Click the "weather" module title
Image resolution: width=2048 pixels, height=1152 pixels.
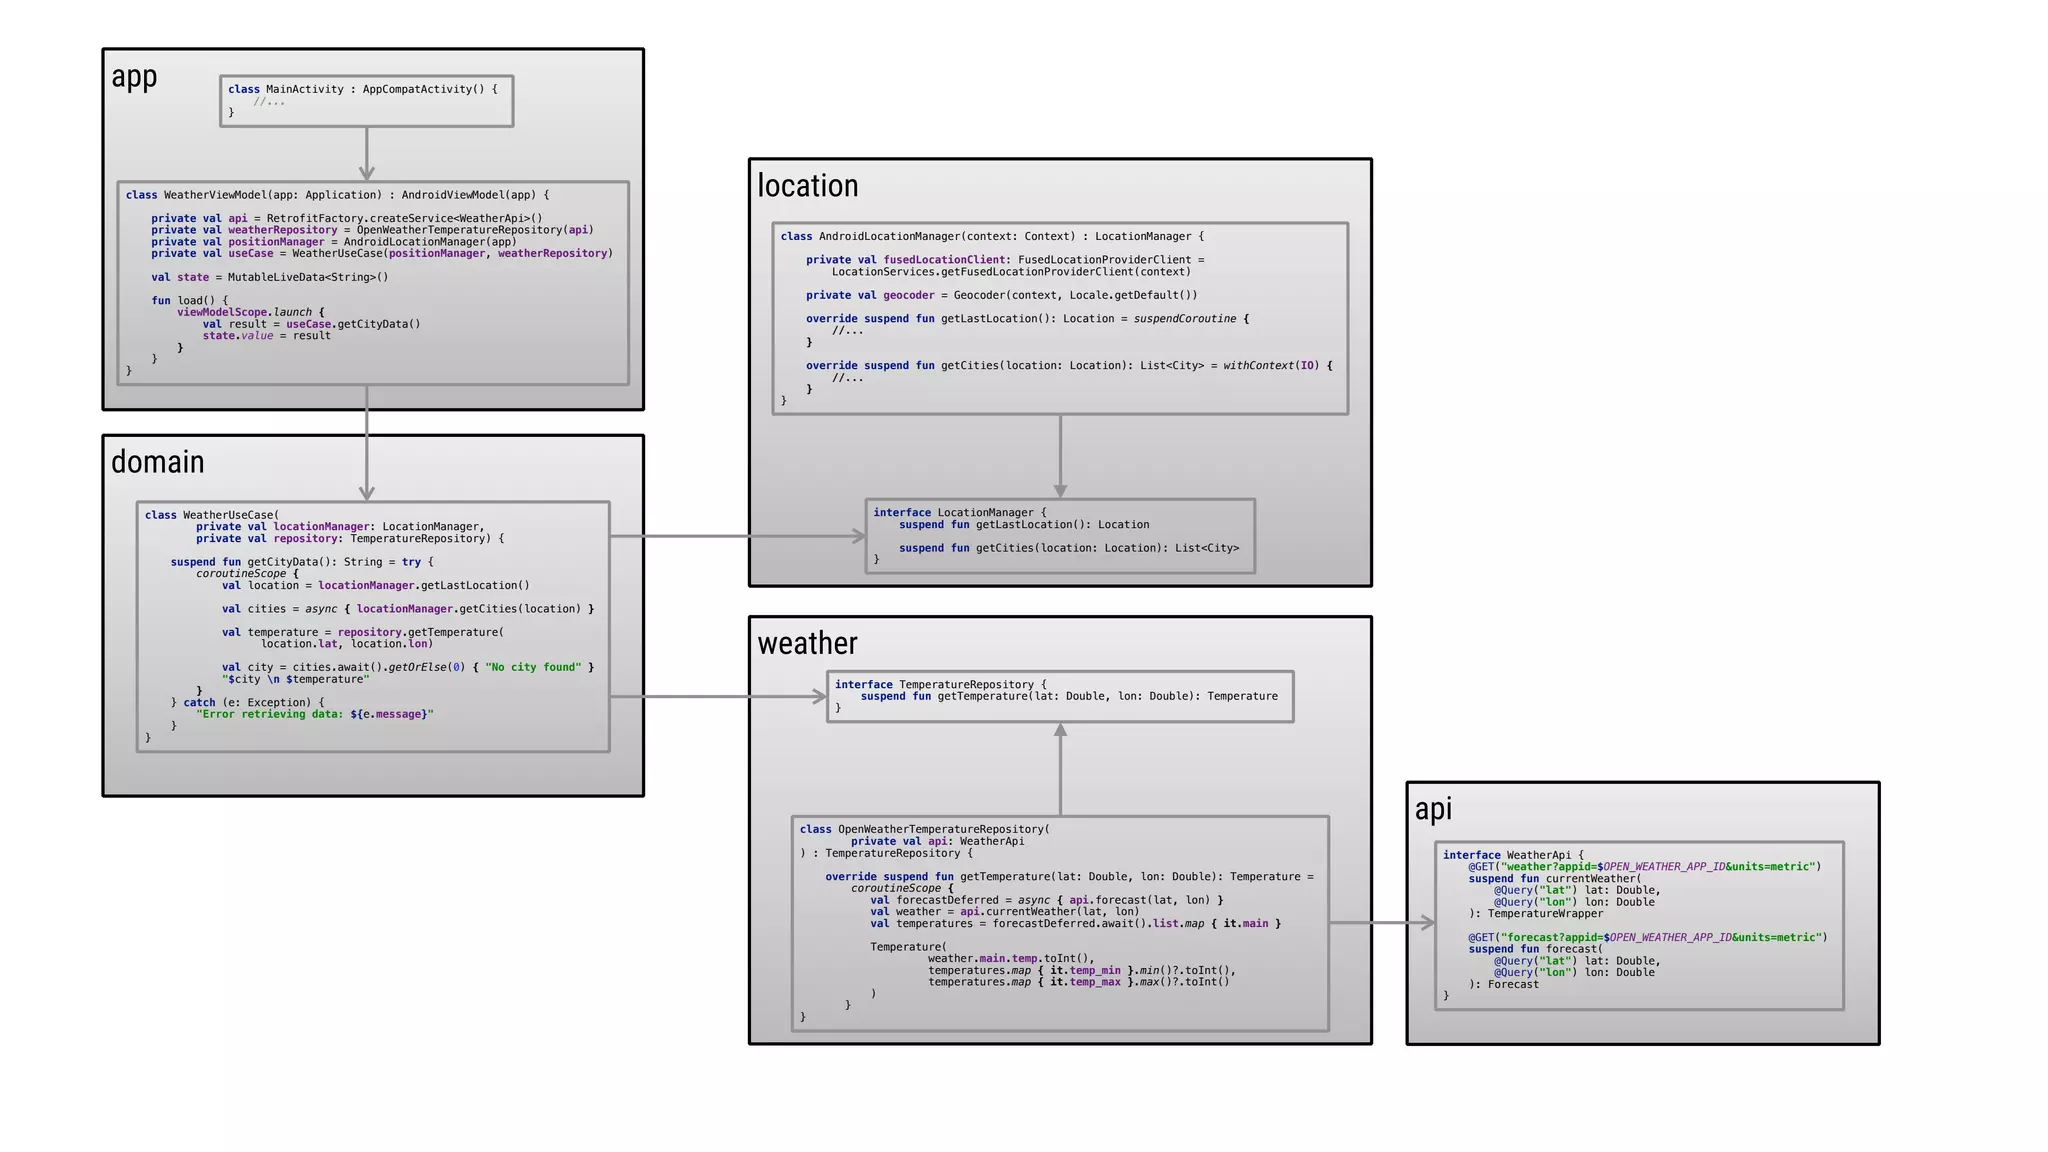click(807, 643)
